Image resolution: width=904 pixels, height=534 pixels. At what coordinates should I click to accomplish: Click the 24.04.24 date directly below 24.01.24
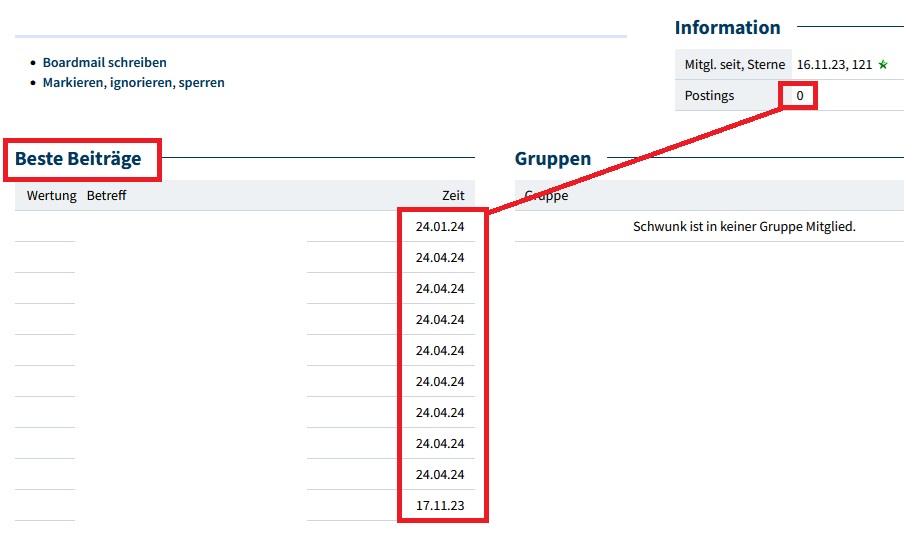pos(440,258)
